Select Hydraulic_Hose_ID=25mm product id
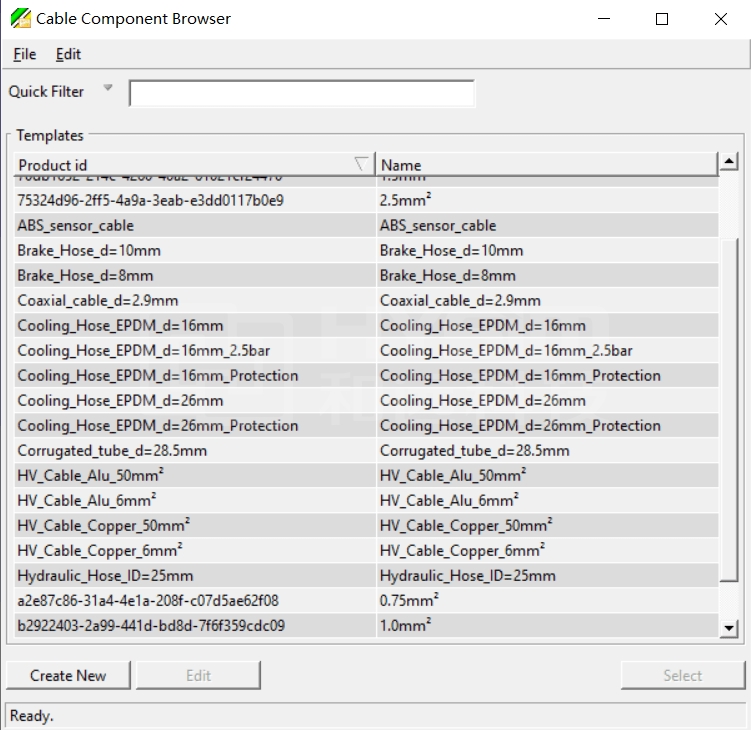Screen dimensions: 751x730 pyautogui.click(x=195, y=575)
